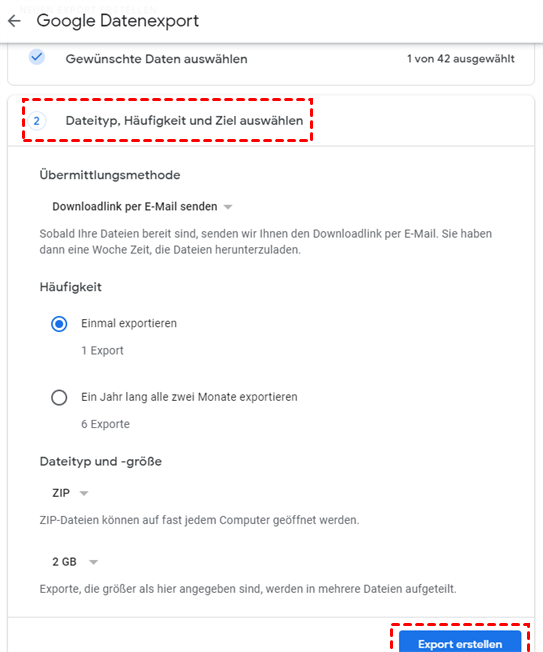Click the Export erstellen button
The height and width of the screenshot is (652, 543).
point(460,642)
